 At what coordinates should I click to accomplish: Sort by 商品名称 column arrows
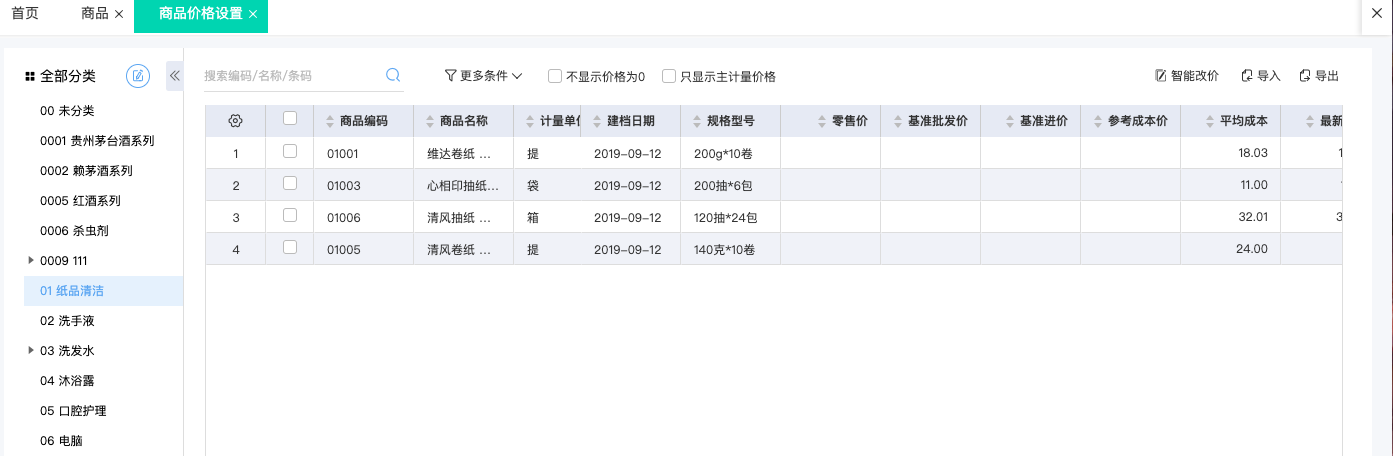coord(431,122)
